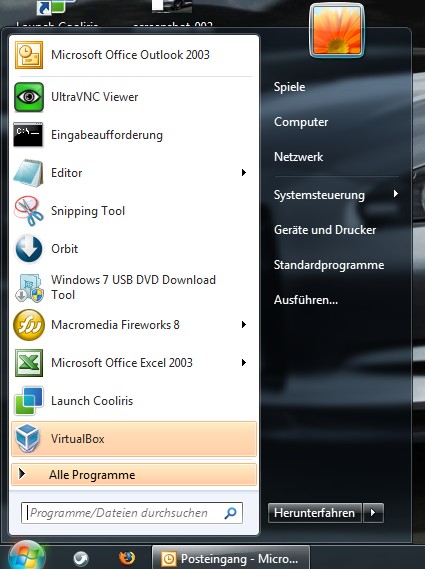Click the user account flower picture
Screen dimensions: 425x569
click(x=337, y=30)
